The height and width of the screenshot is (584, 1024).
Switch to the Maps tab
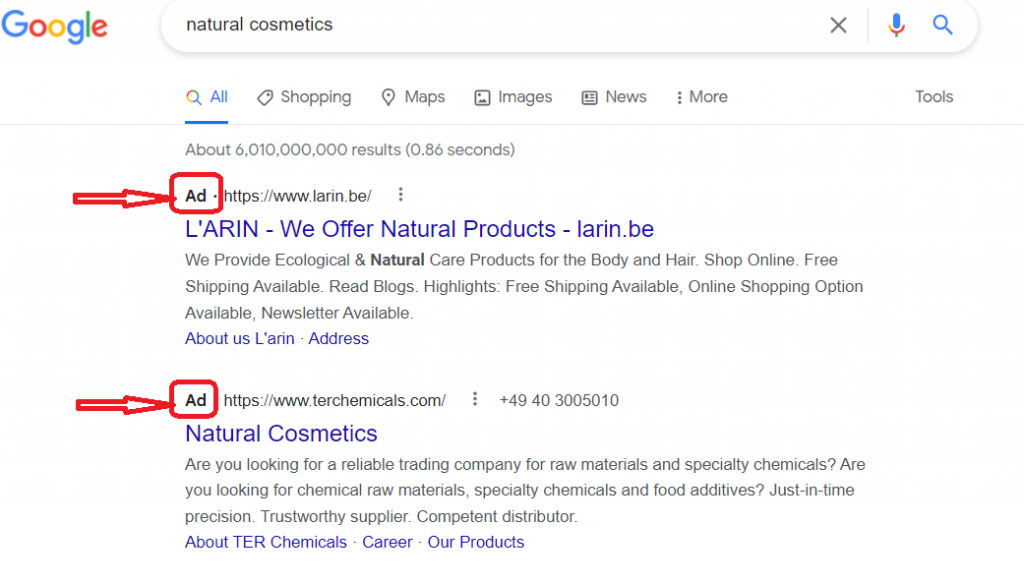pyautogui.click(x=413, y=97)
